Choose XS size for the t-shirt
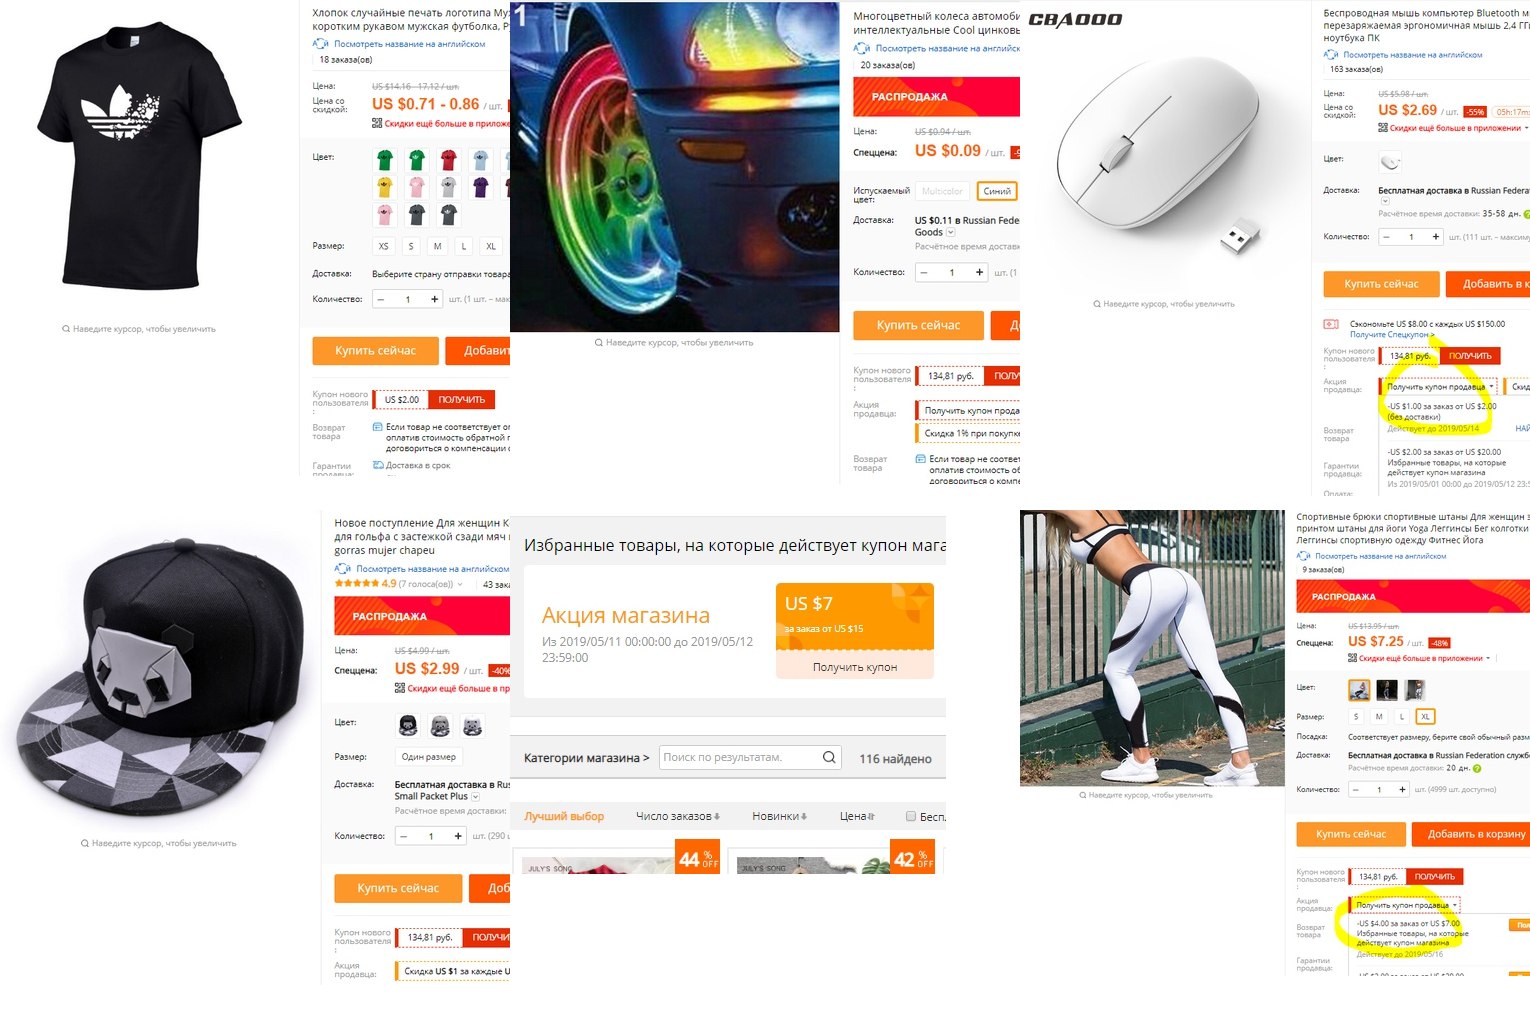Viewport: 1530px width, 1020px height. (x=384, y=246)
